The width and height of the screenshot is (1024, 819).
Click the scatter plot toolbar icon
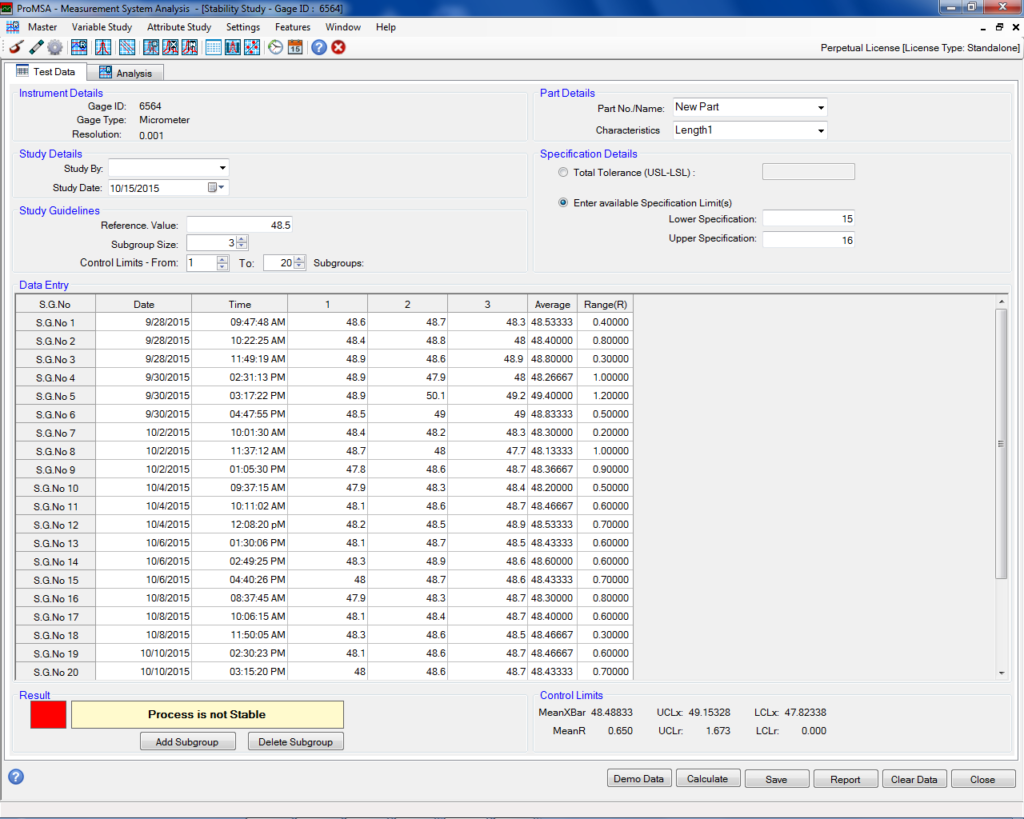[x=252, y=47]
